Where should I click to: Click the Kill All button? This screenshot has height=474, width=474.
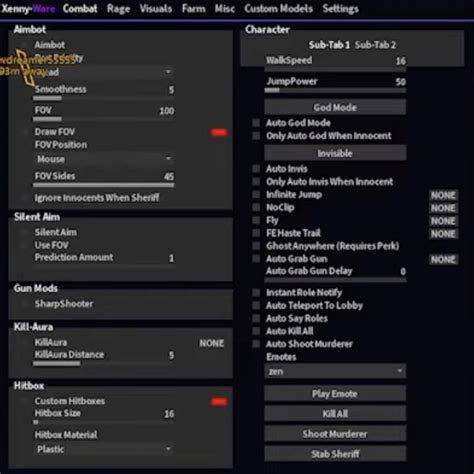(x=335, y=414)
